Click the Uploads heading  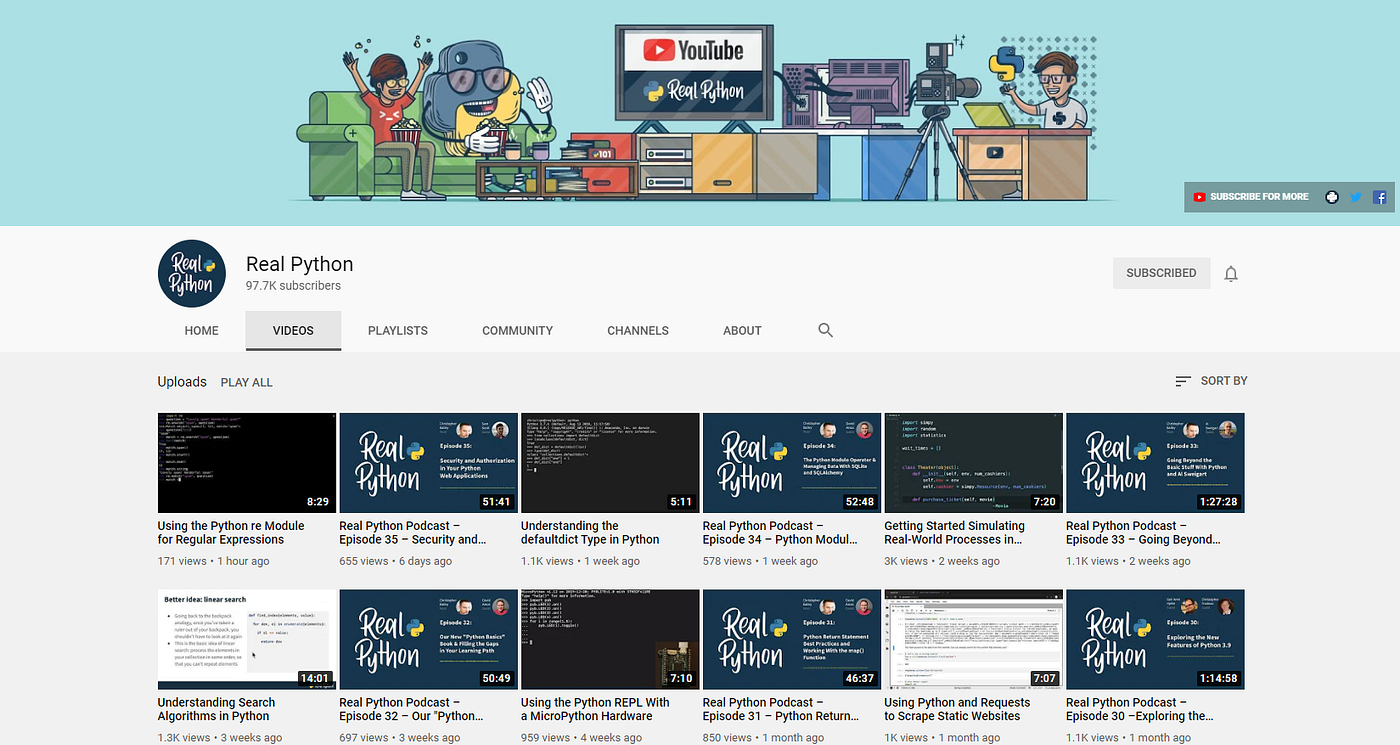[x=182, y=382]
